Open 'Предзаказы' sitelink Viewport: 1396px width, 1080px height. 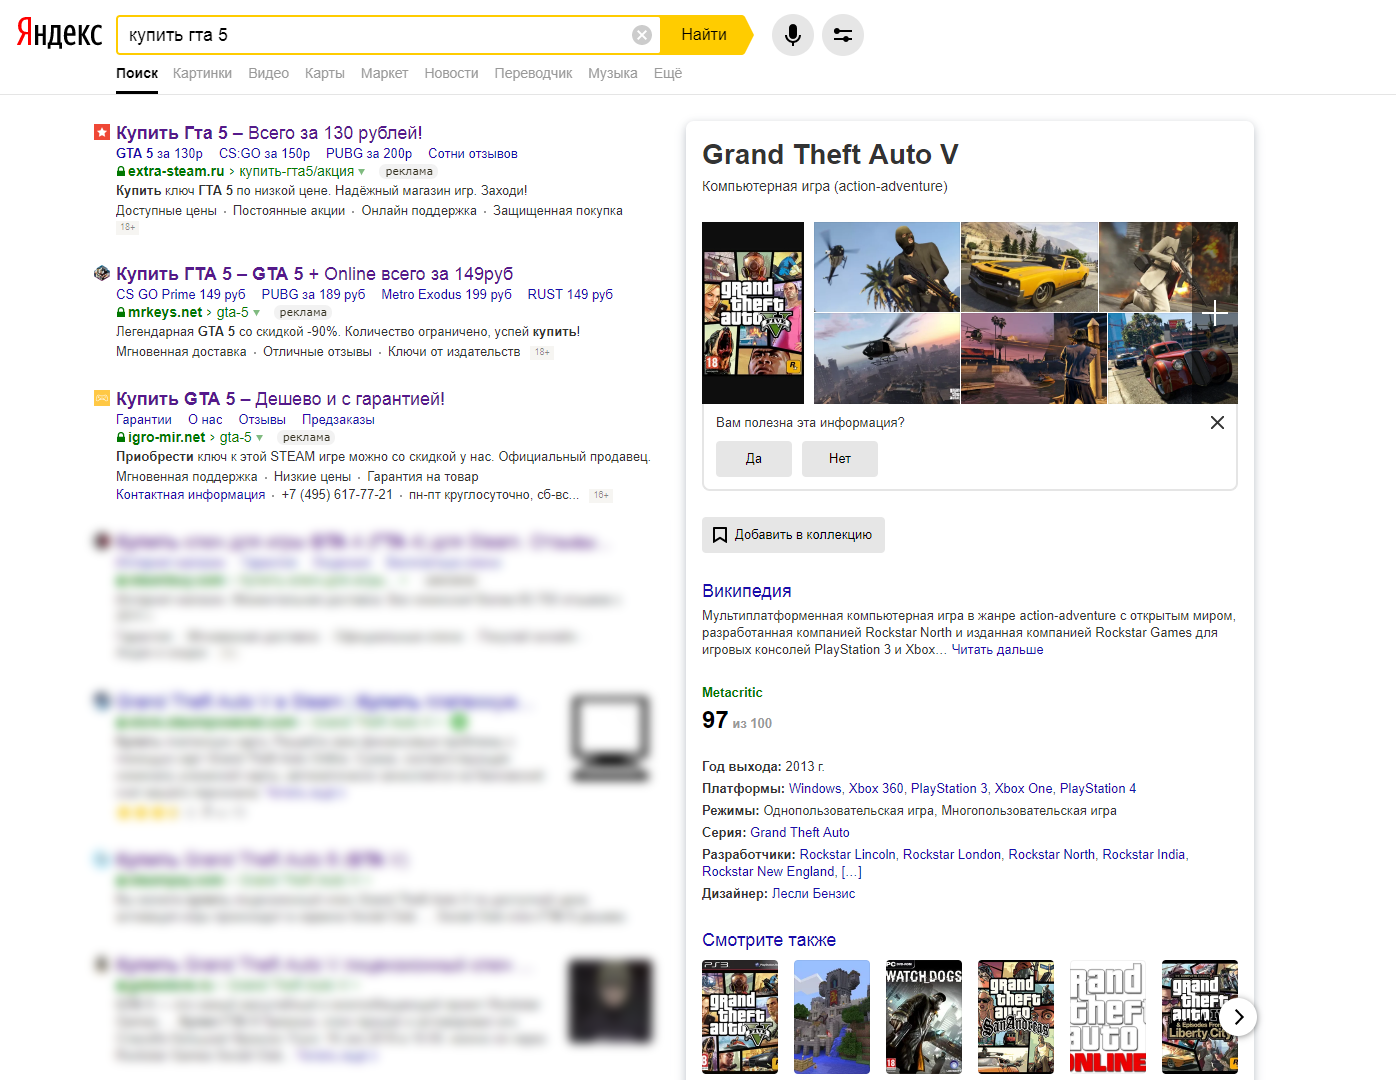point(338,420)
